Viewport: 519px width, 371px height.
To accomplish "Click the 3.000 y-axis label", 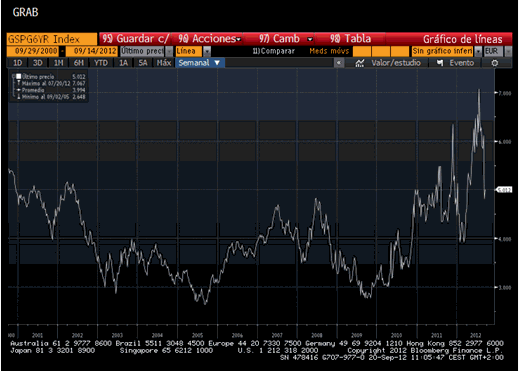I will pyautogui.click(x=505, y=287).
